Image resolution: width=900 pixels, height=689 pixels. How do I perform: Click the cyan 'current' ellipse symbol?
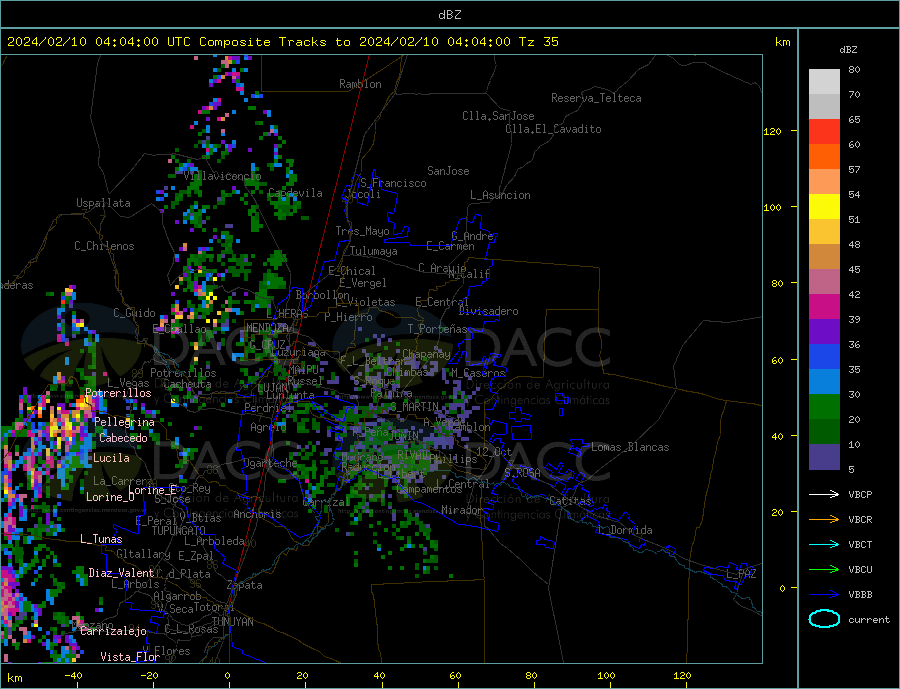point(824,619)
